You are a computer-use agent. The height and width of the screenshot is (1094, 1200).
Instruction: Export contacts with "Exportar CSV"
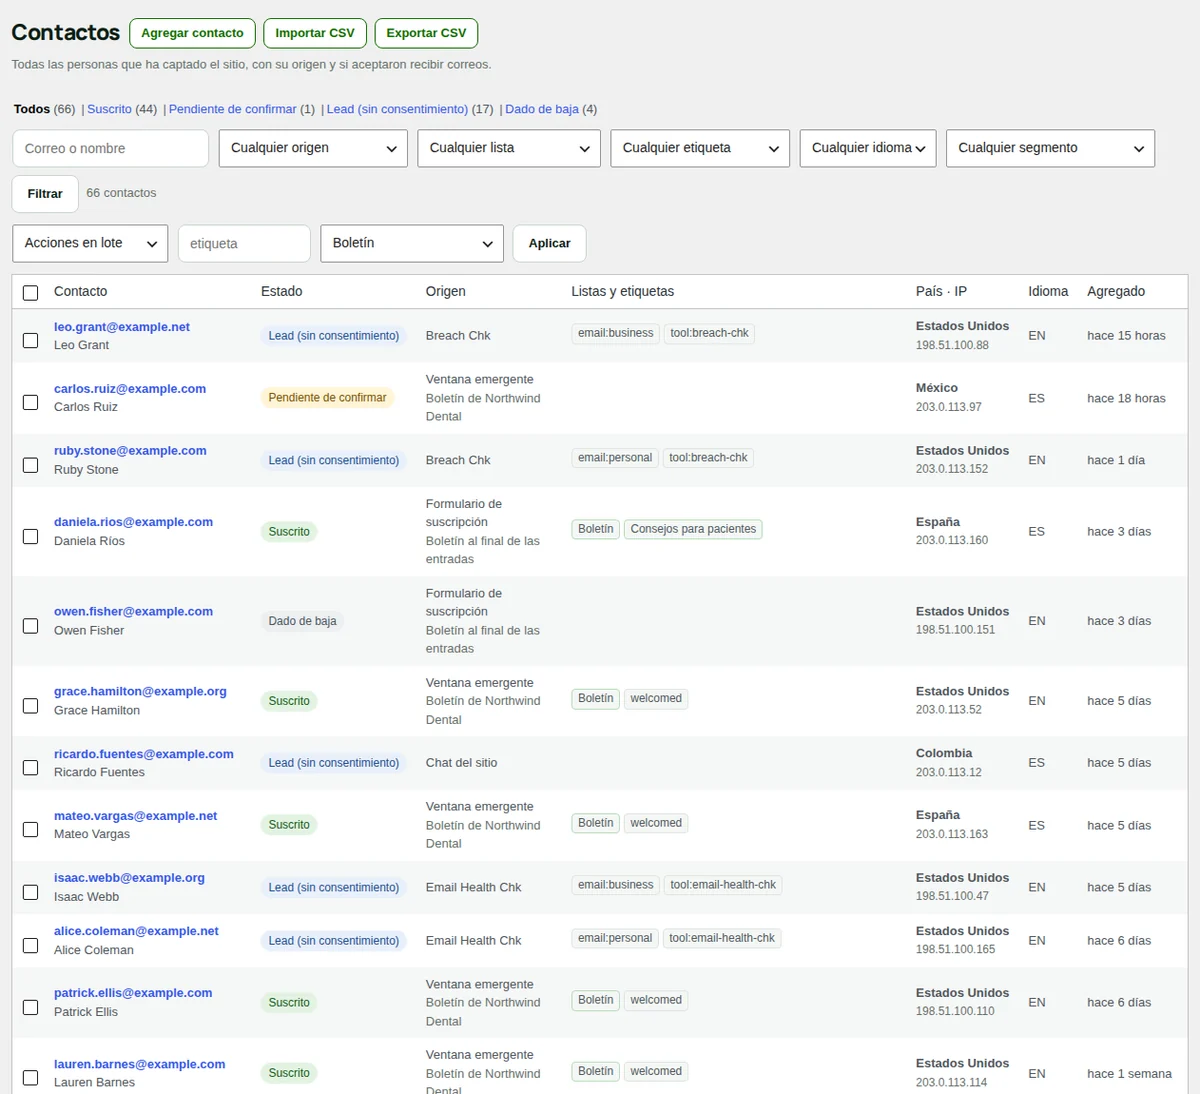[426, 33]
